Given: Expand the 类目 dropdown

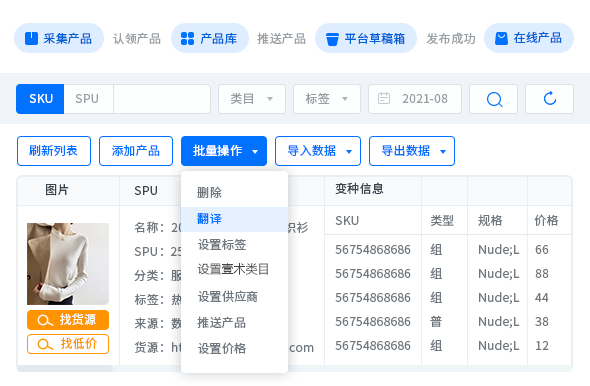Looking at the screenshot, I should coord(252,99).
